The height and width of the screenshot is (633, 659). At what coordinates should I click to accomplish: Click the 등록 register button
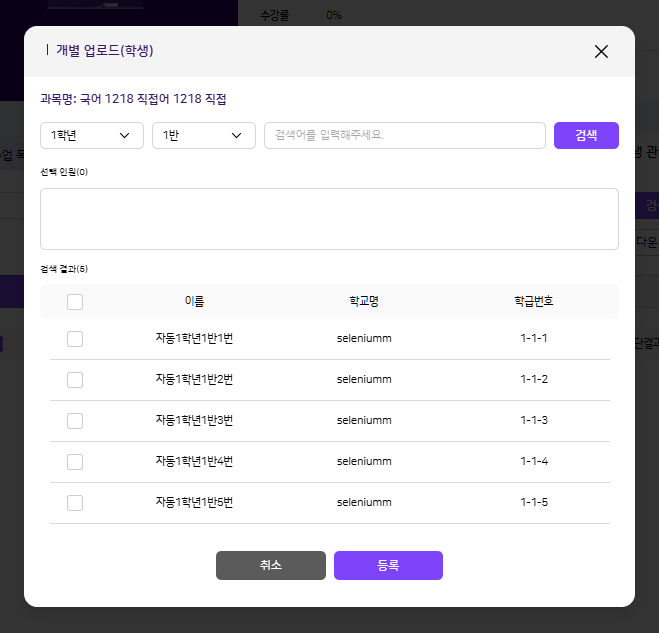[388, 565]
